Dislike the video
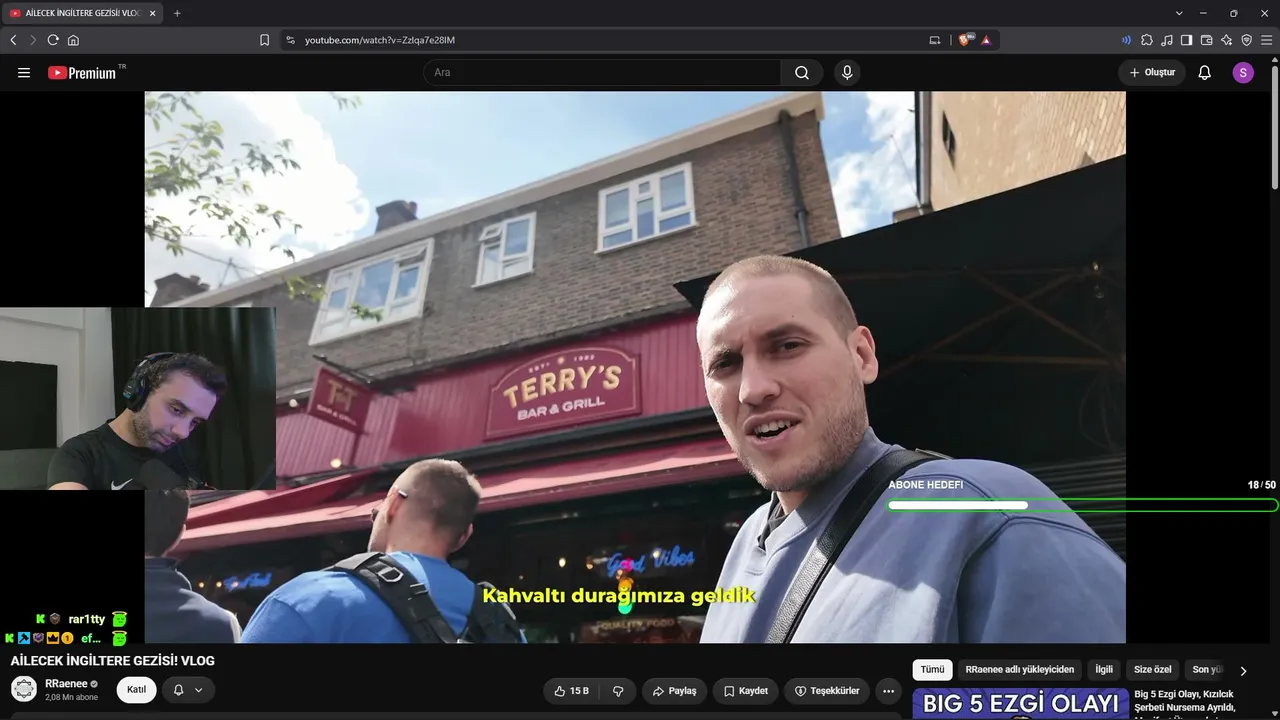The width and height of the screenshot is (1280, 720). tap(618, 691)
